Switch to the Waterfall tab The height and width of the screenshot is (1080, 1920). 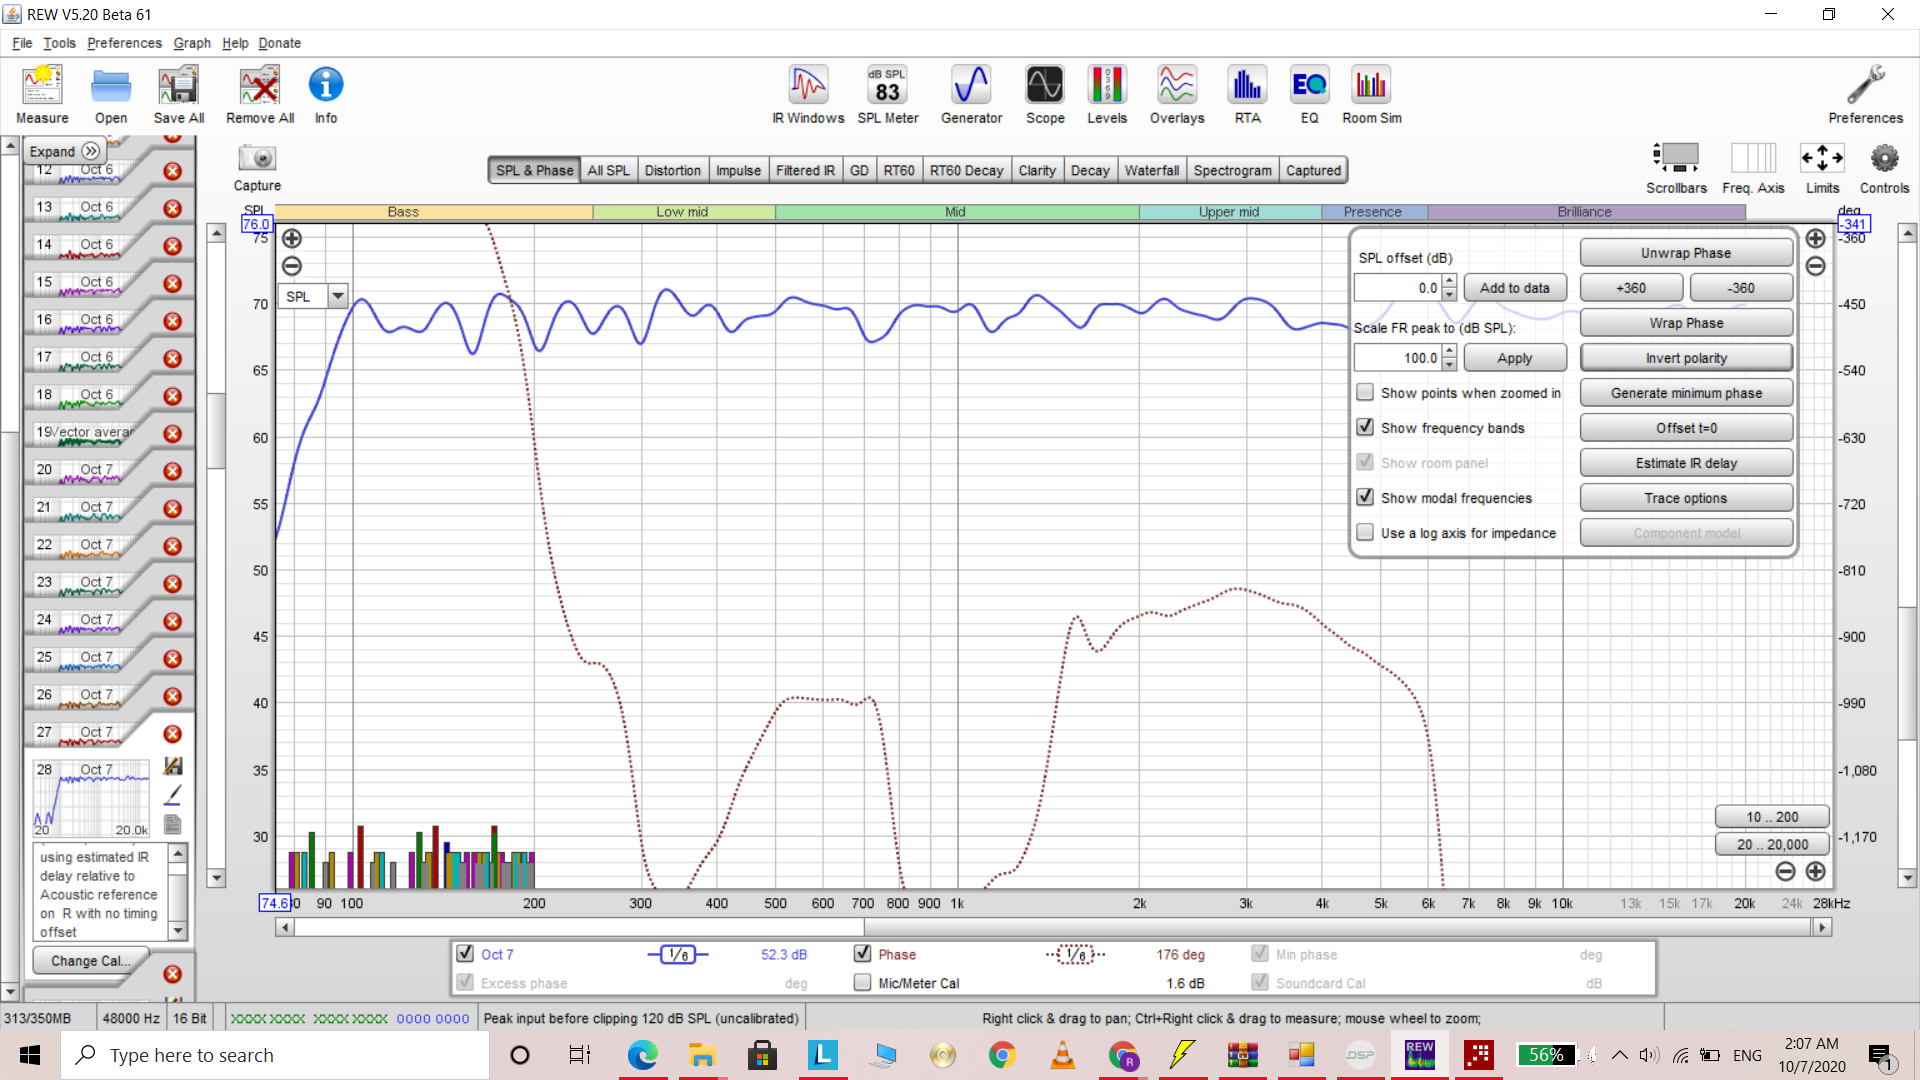[x=1151, y=170]
